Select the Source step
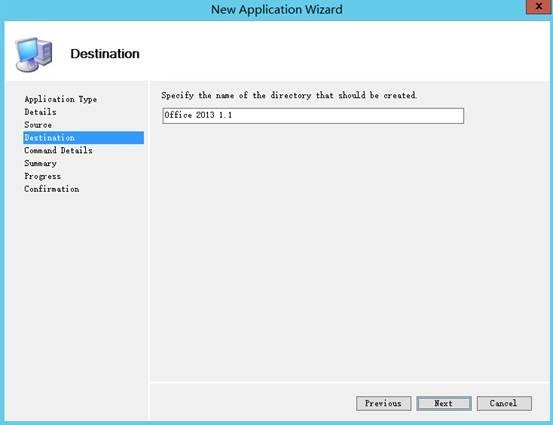 tap(38, 125)
